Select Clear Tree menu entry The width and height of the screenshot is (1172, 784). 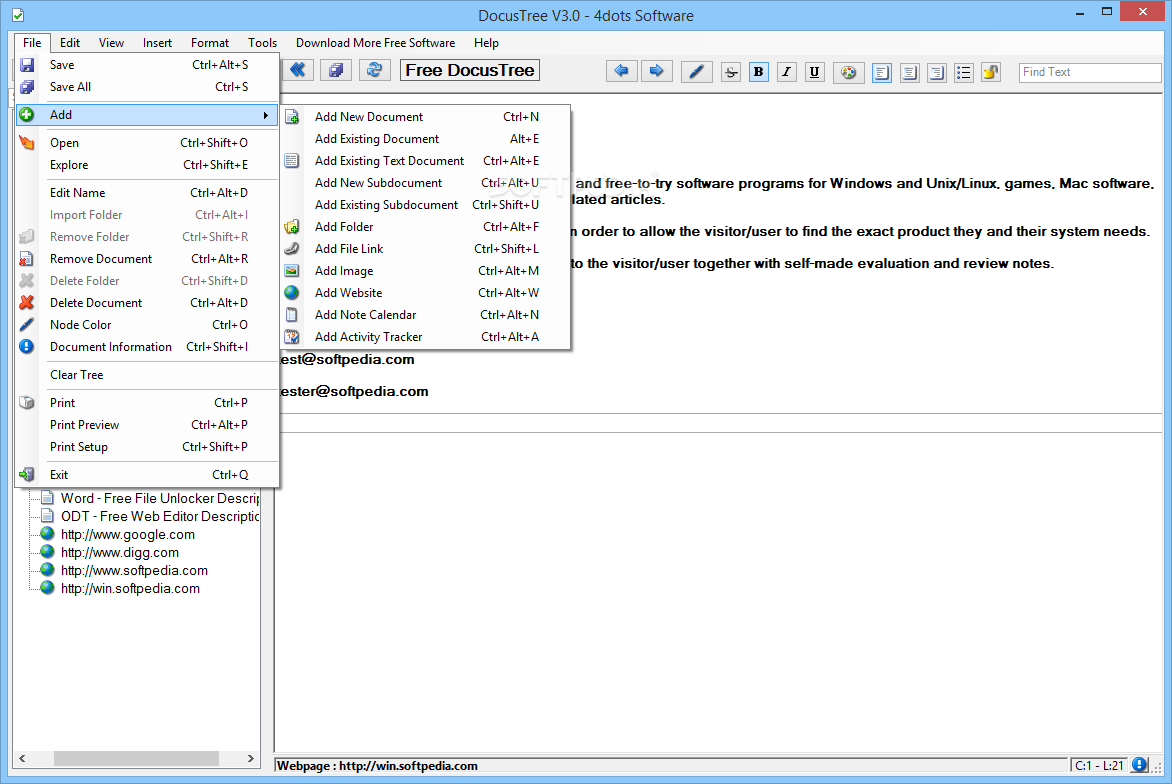147,375
